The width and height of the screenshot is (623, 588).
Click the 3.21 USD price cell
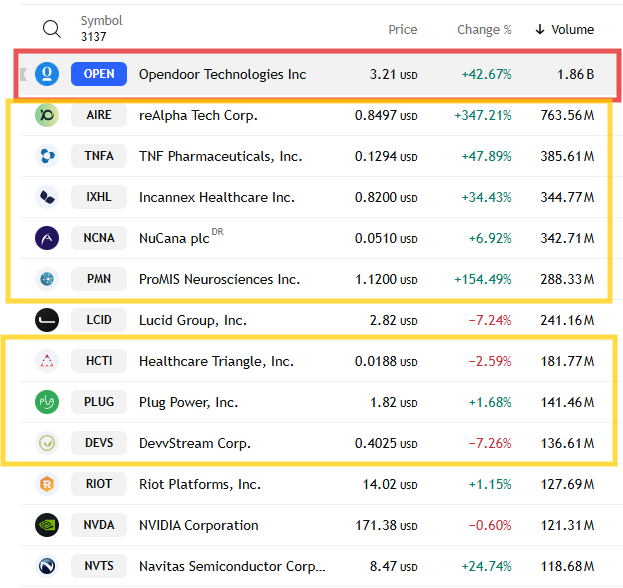pyautogui.click(x=393, y=74)
